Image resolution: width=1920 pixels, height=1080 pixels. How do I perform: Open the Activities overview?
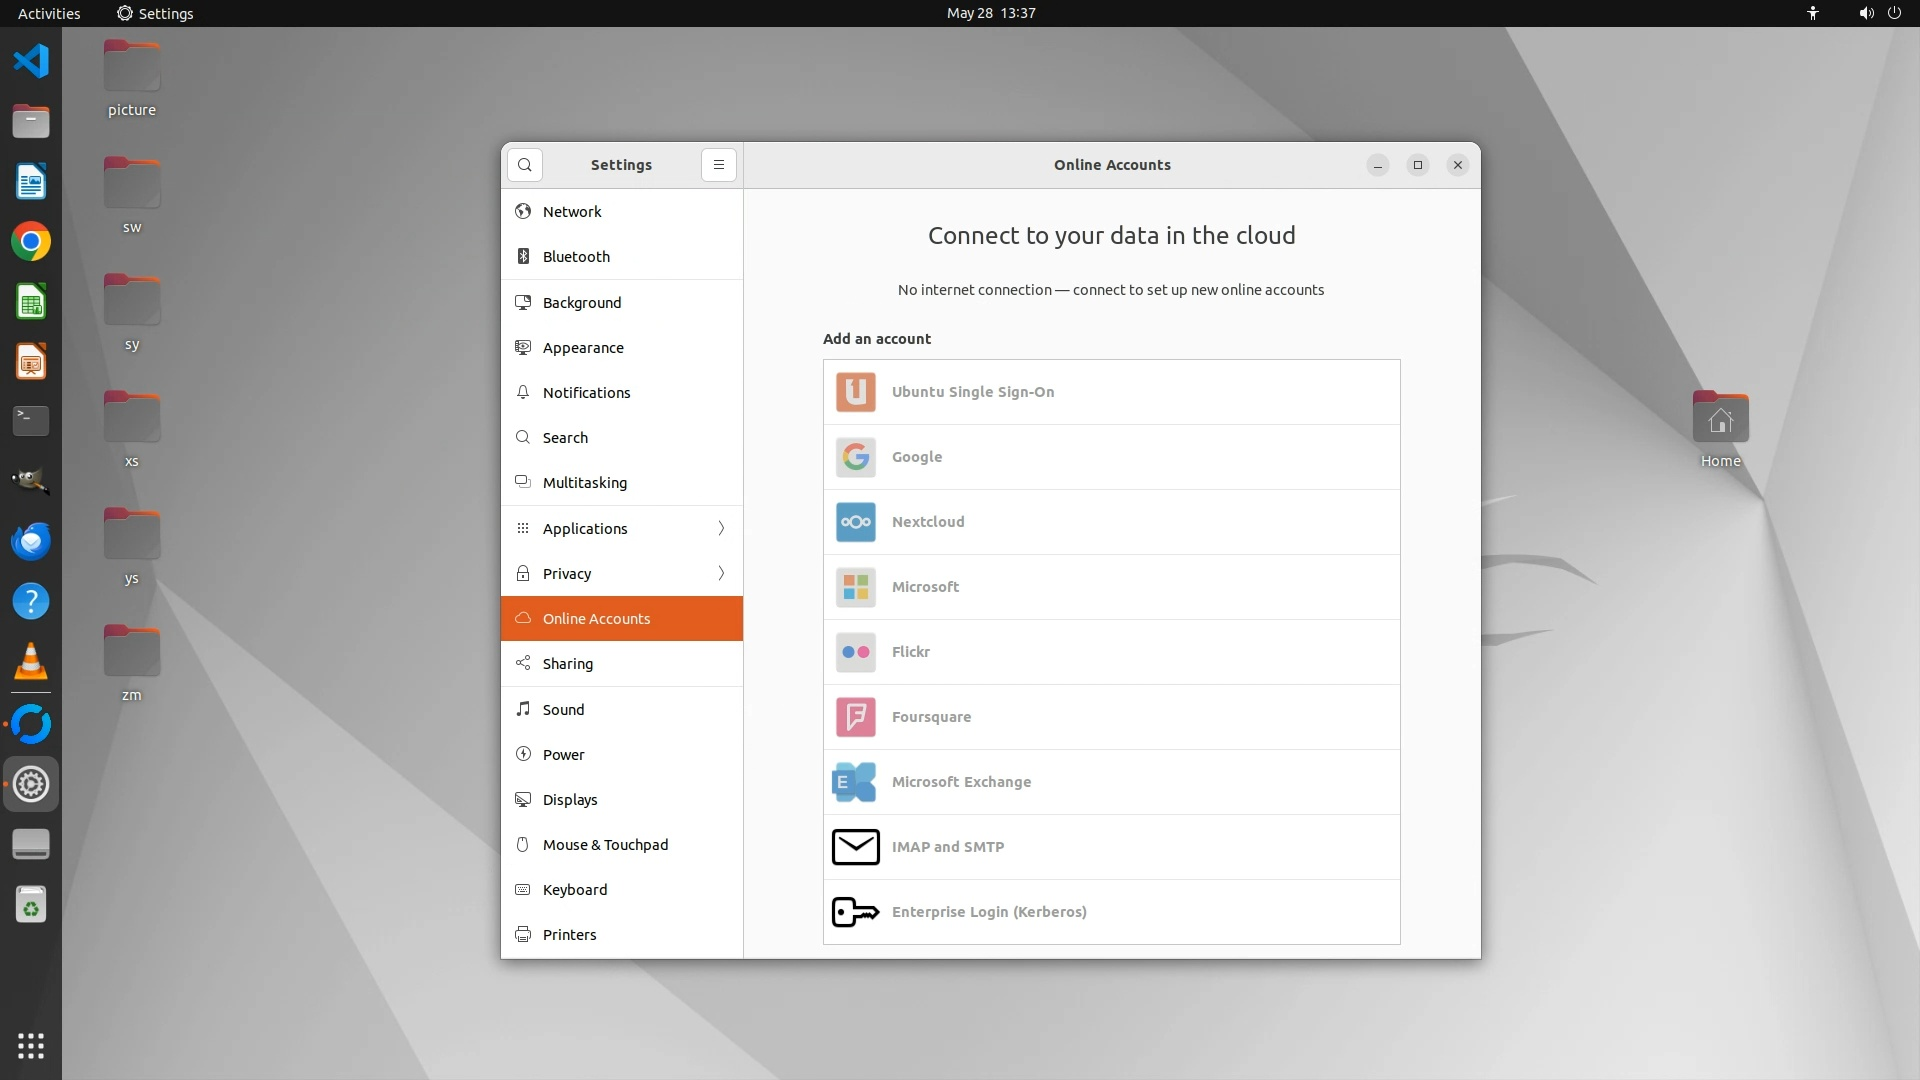click(48, 13)
